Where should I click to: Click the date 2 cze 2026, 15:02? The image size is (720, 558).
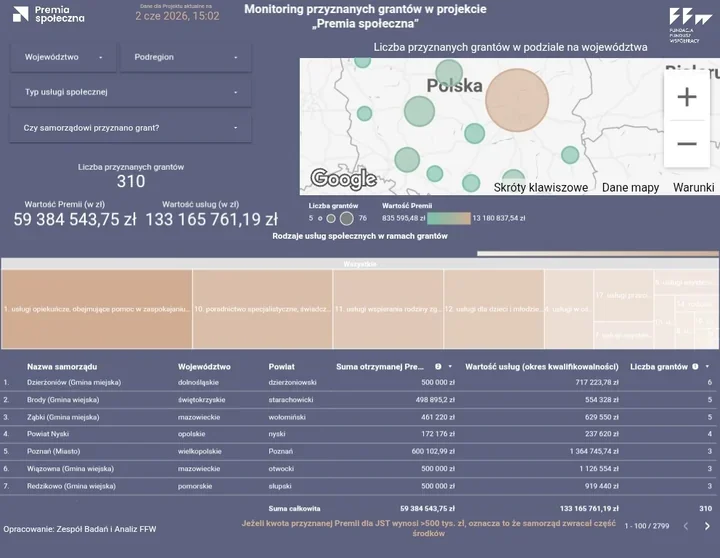177,16
